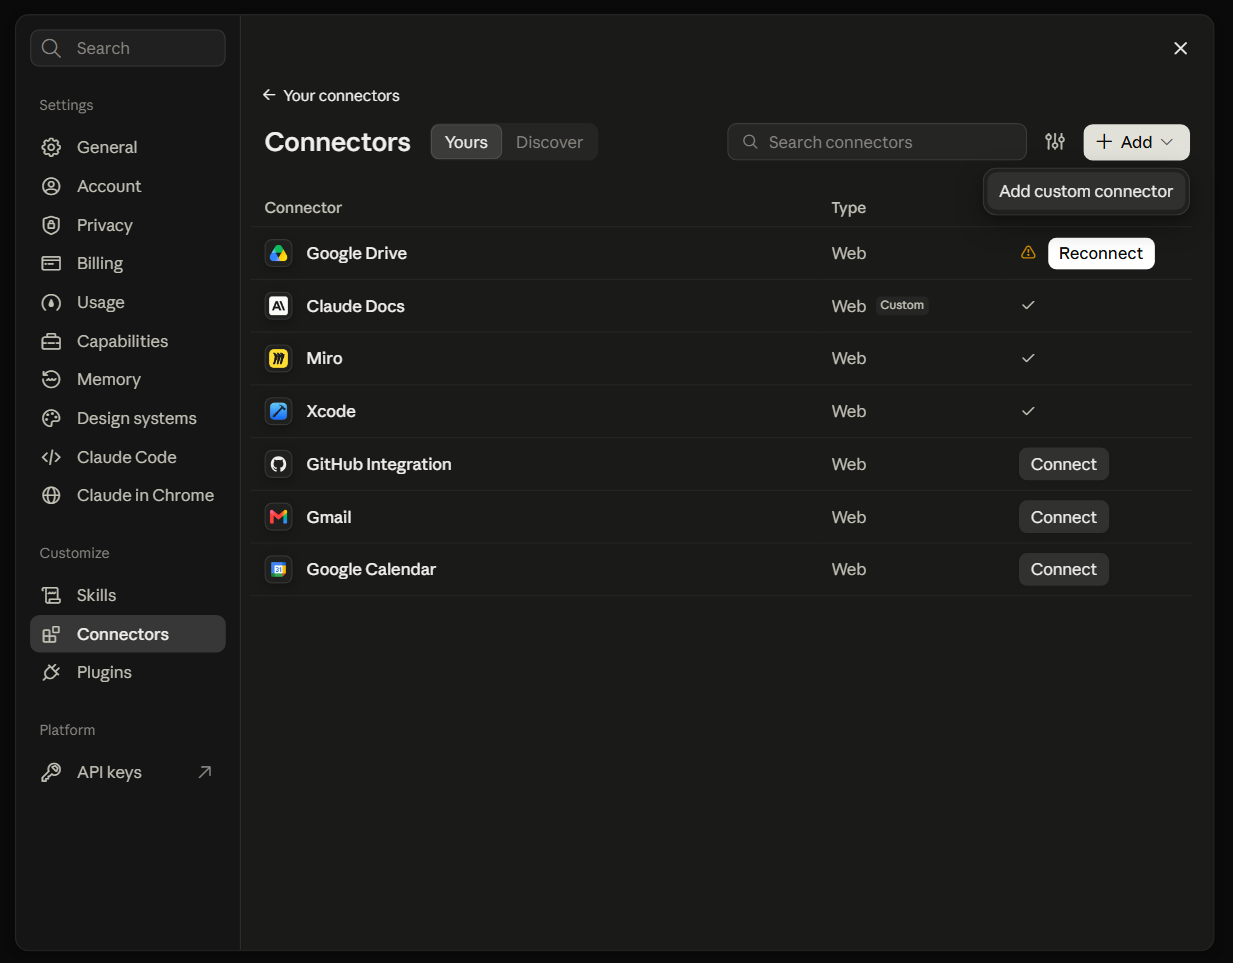Select the Yours tab
Image resolution: width=1233 pixels, height=963 pixels.
click(466, 142)
